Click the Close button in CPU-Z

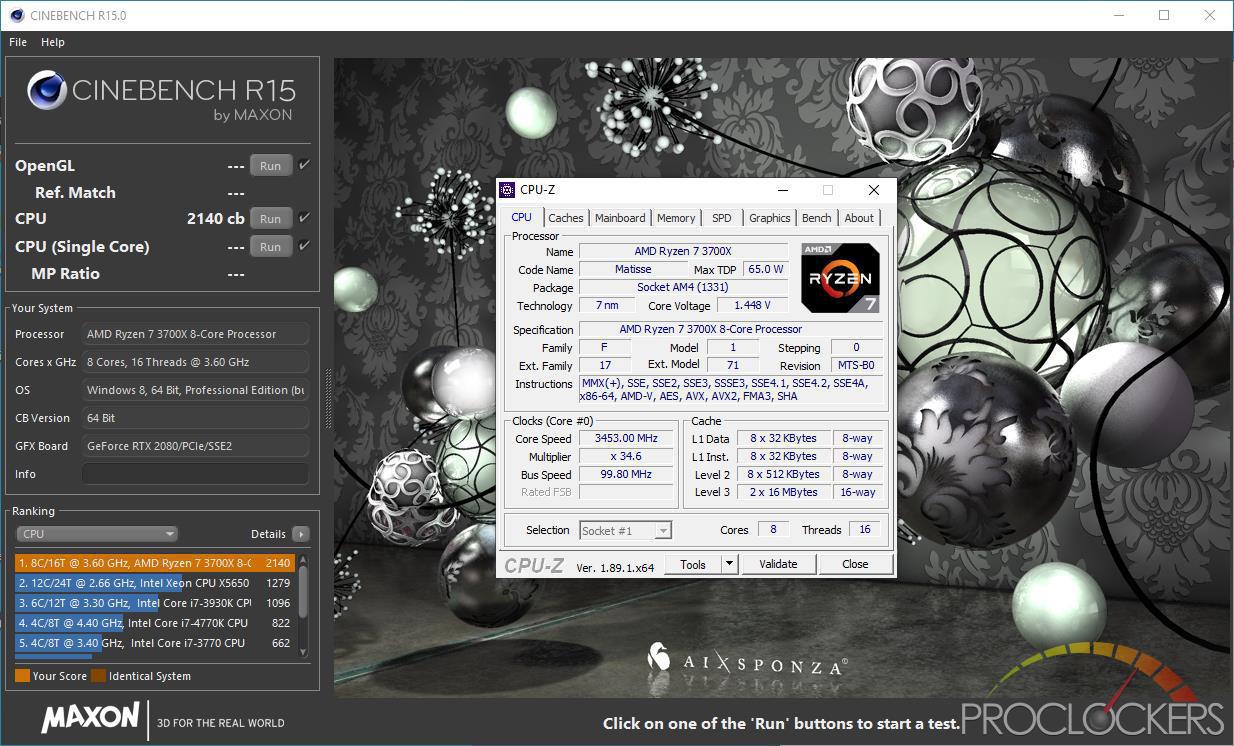[855, 564]
